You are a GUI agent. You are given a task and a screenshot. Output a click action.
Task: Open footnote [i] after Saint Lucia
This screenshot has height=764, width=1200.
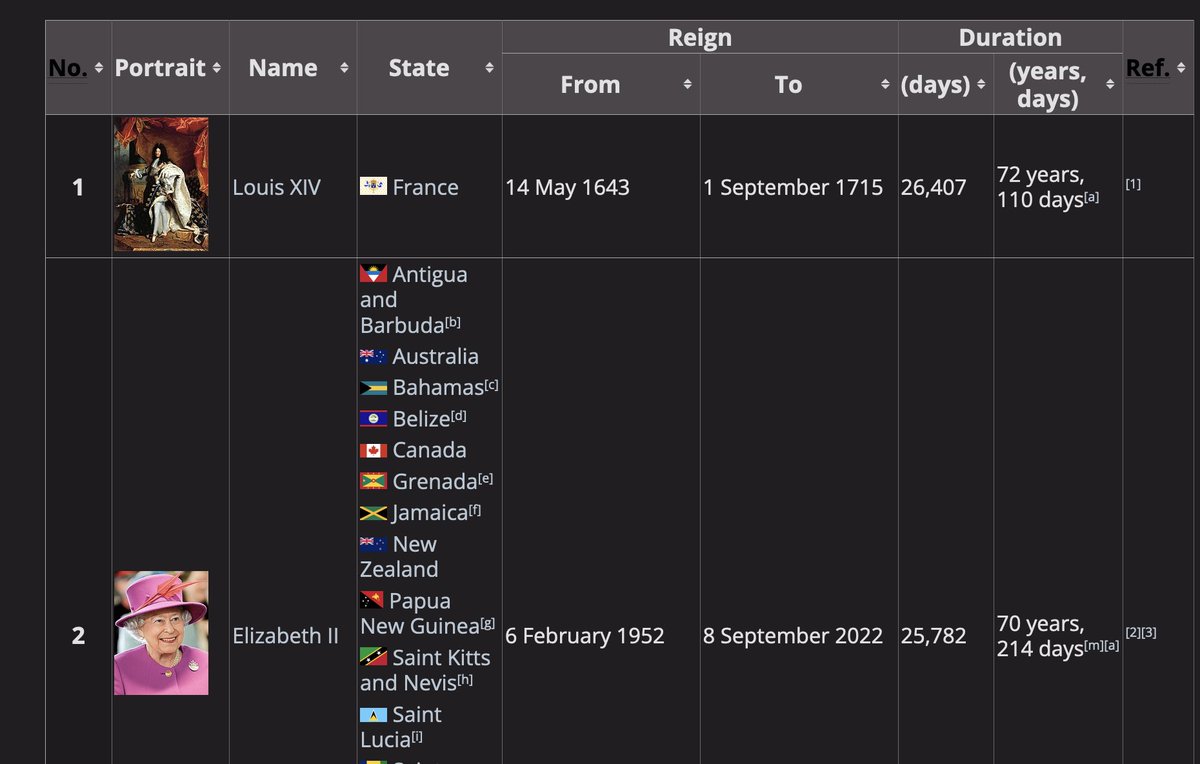coord(417,737)
